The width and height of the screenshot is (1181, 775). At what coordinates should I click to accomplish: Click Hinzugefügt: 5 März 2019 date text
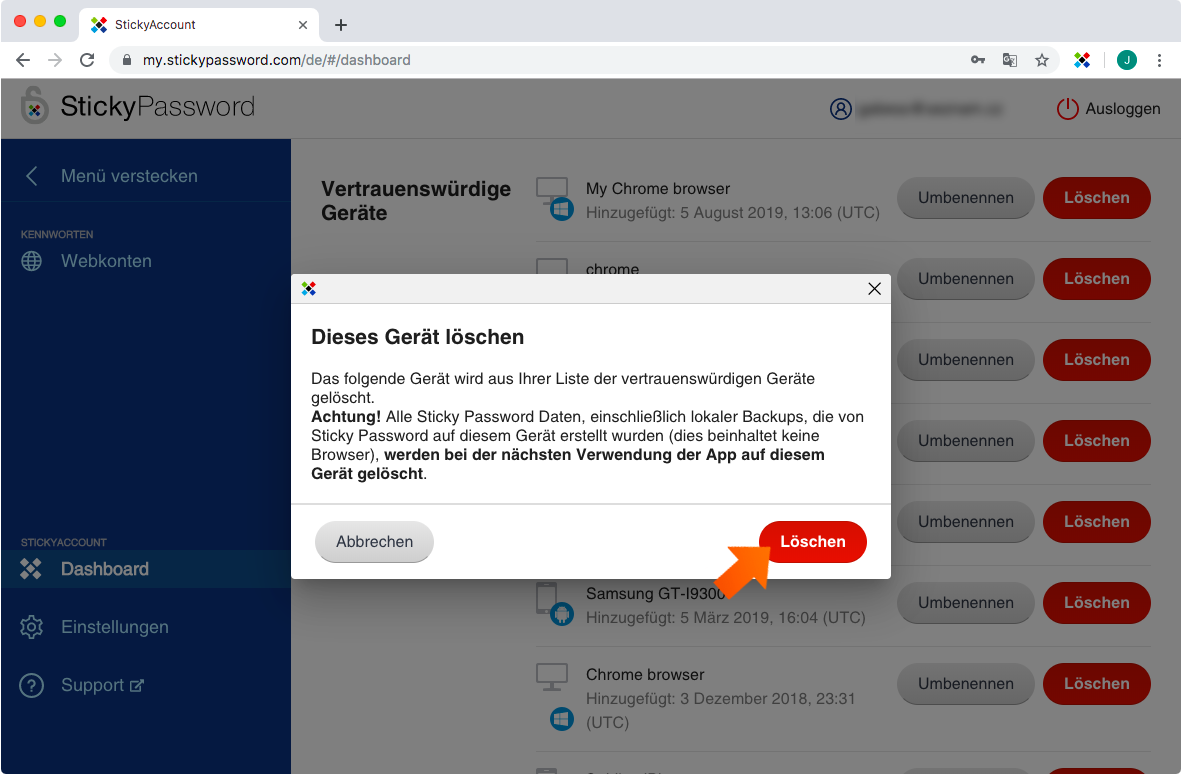(726, 618)
